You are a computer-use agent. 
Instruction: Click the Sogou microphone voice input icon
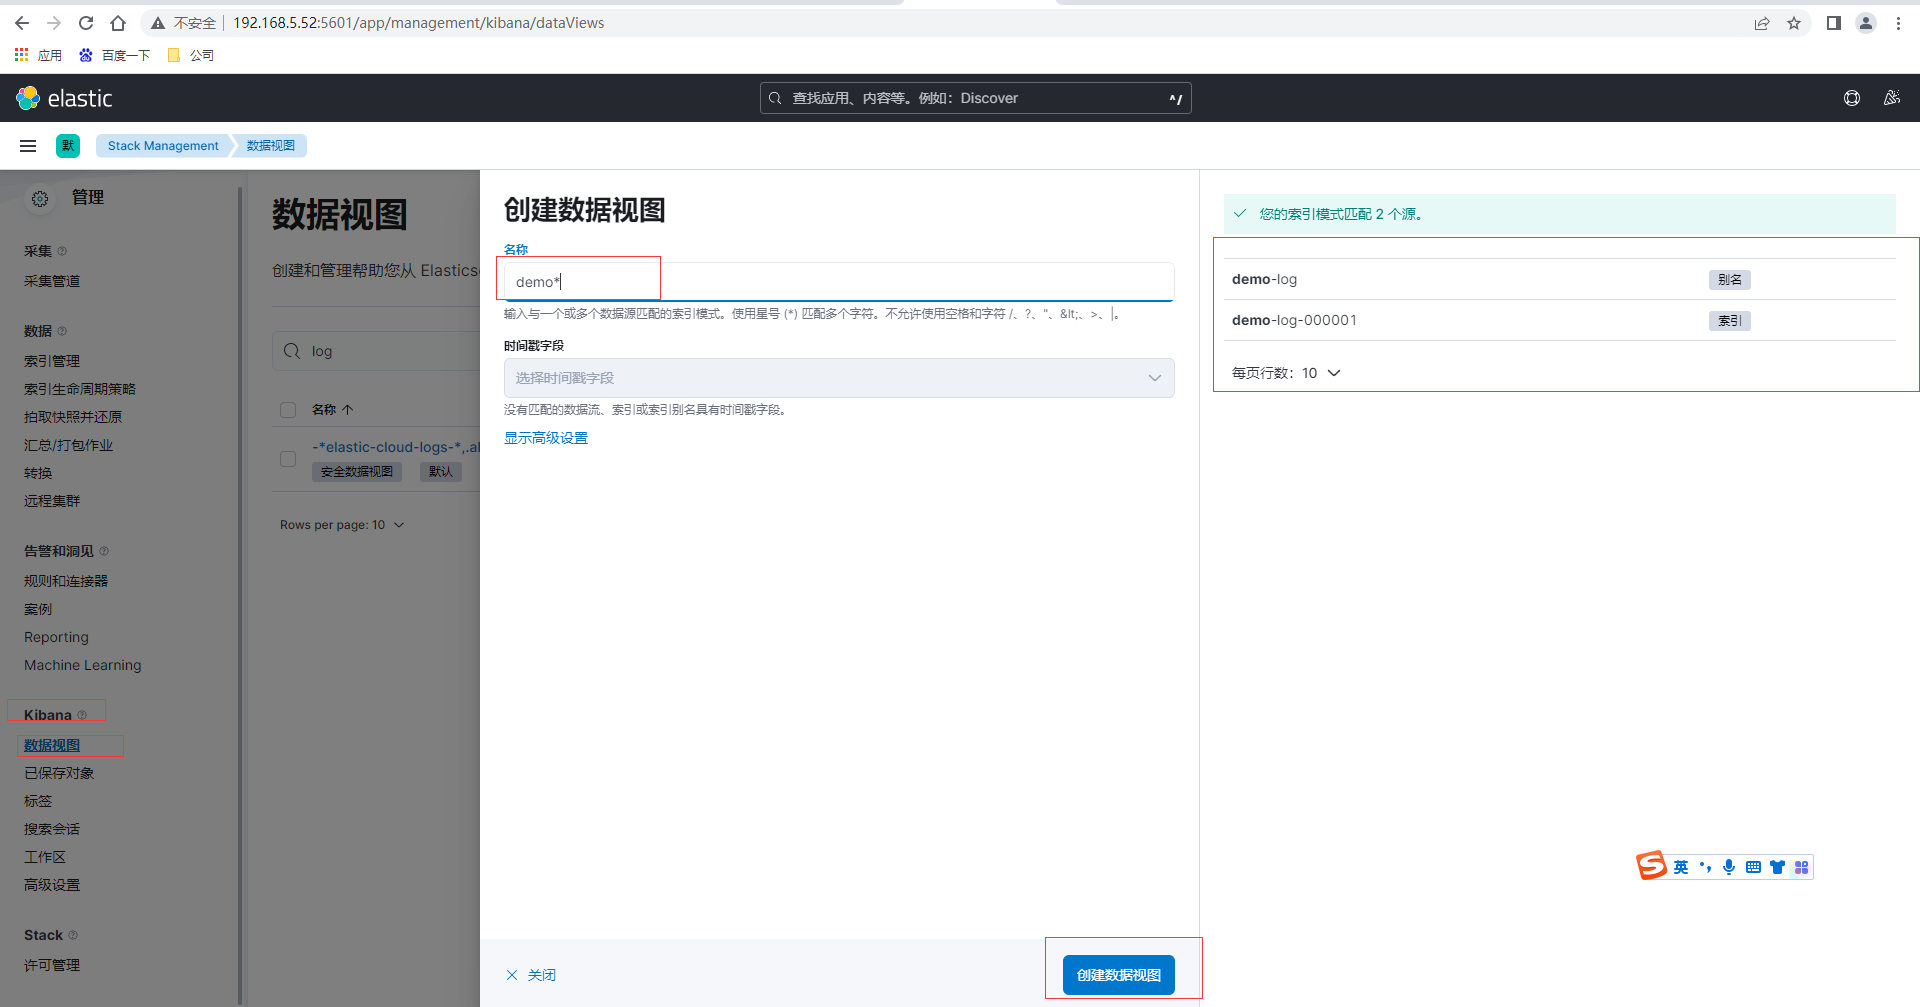pyautogui.click(x=1729, y=867)
